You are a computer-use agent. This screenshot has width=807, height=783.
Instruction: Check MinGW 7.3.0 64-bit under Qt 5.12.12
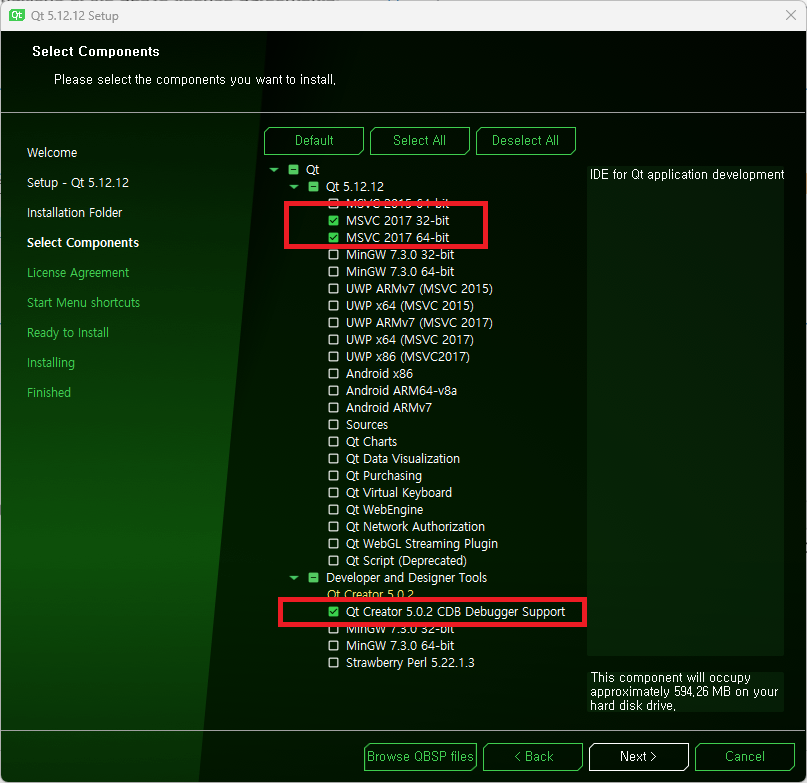[x=334, y=271]
